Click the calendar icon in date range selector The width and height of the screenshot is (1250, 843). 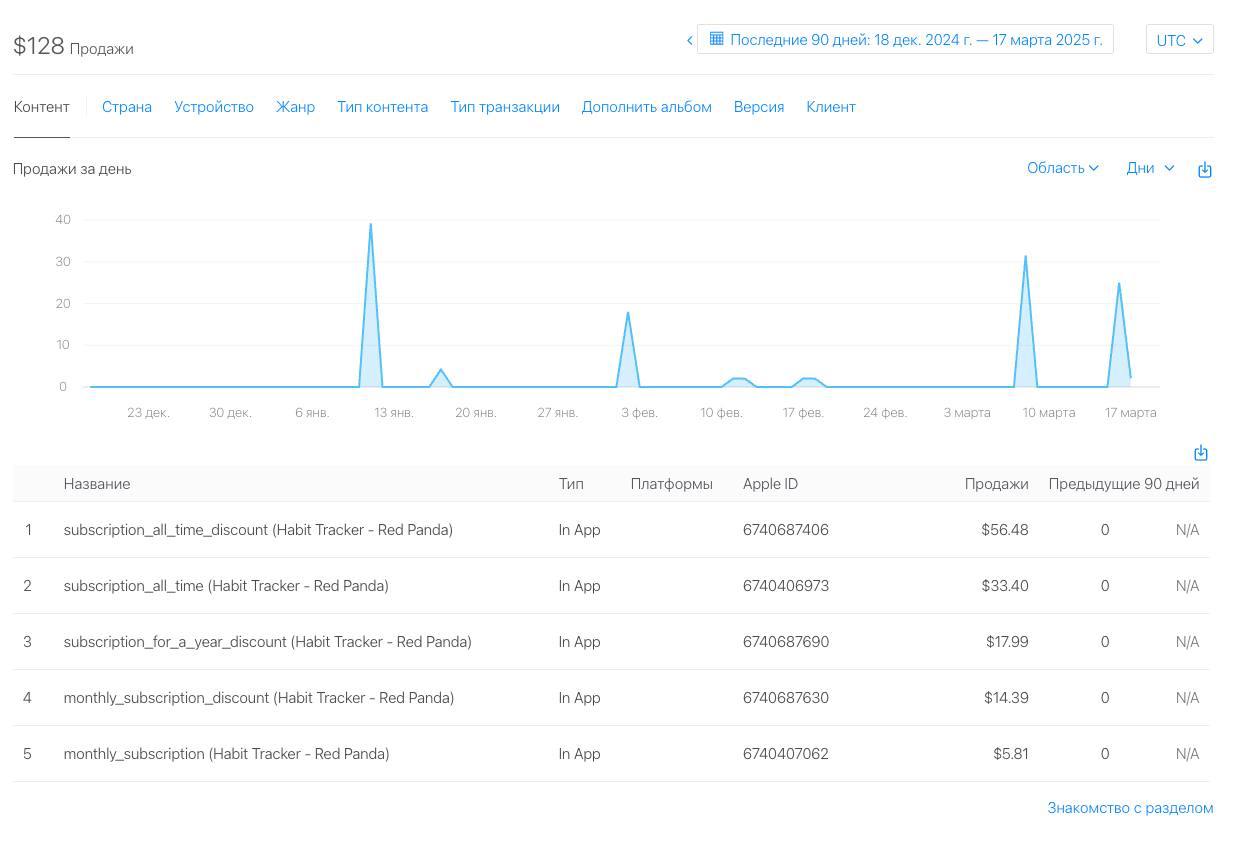[716, 39]
